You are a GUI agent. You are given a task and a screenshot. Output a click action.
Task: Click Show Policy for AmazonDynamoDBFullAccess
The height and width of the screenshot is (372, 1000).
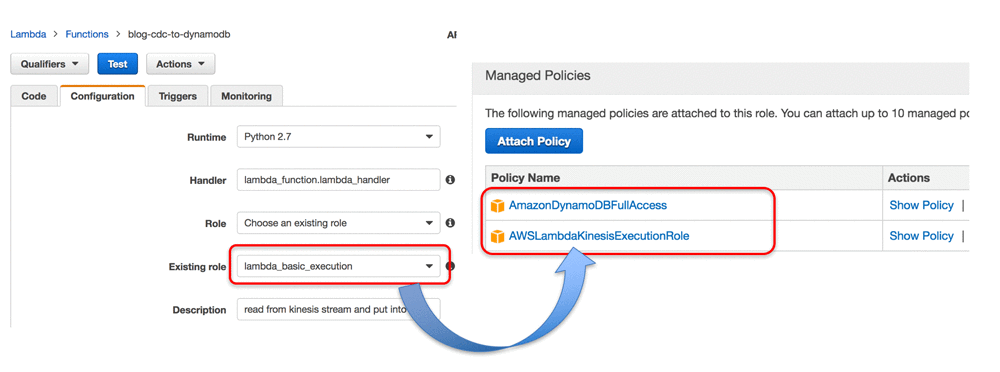tap(921, 205)
